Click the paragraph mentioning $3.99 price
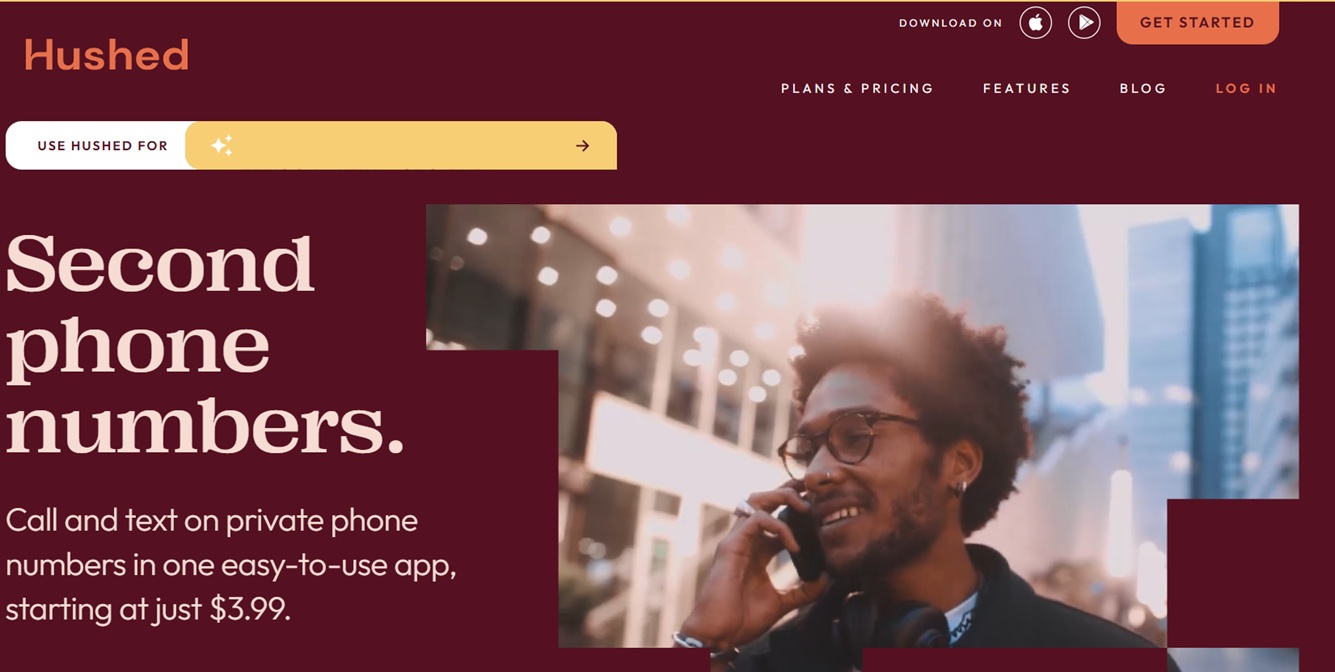 coord(231,564)
